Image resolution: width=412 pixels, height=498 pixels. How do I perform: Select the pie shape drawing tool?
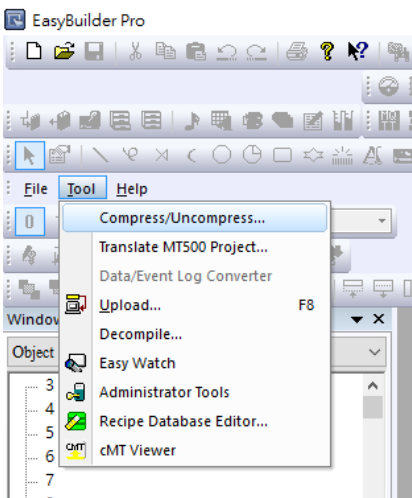pyautogui.click(x=252, y=155)
